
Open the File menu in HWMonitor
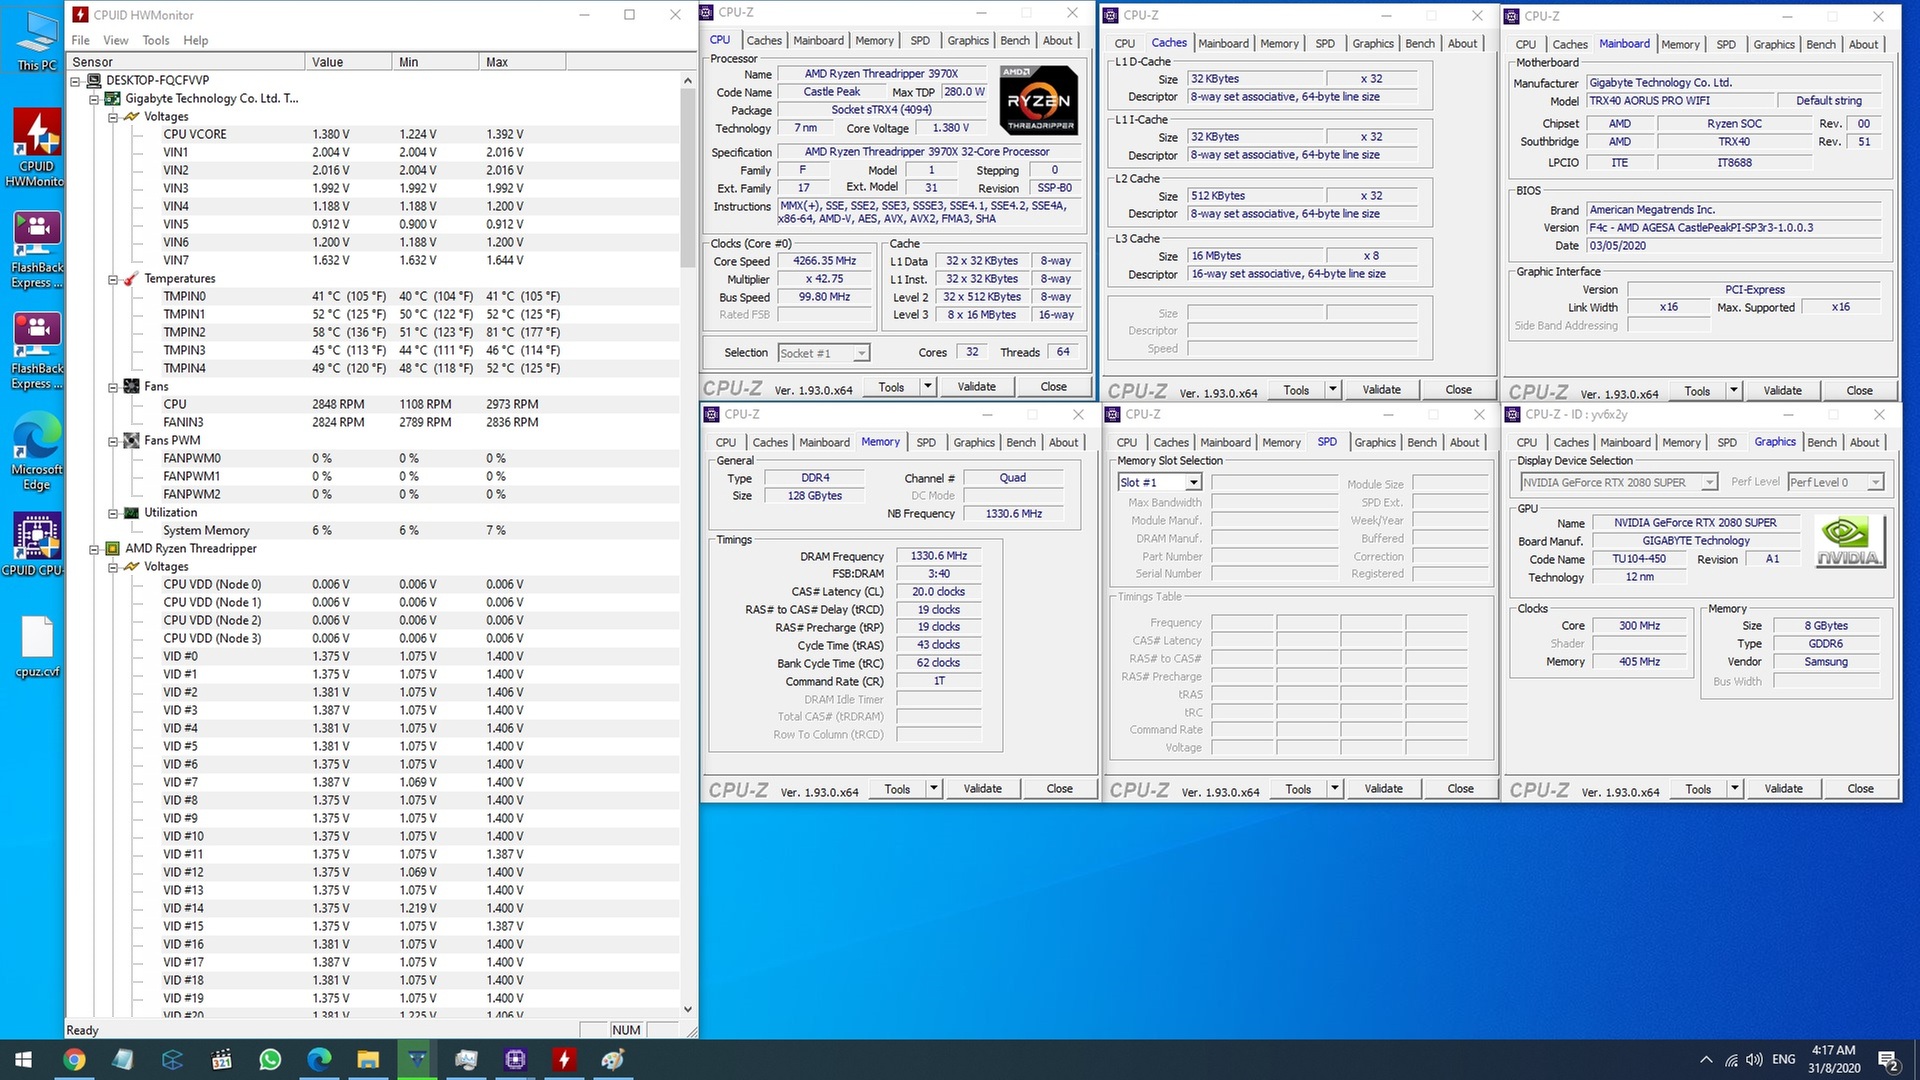tap(80, 40)
